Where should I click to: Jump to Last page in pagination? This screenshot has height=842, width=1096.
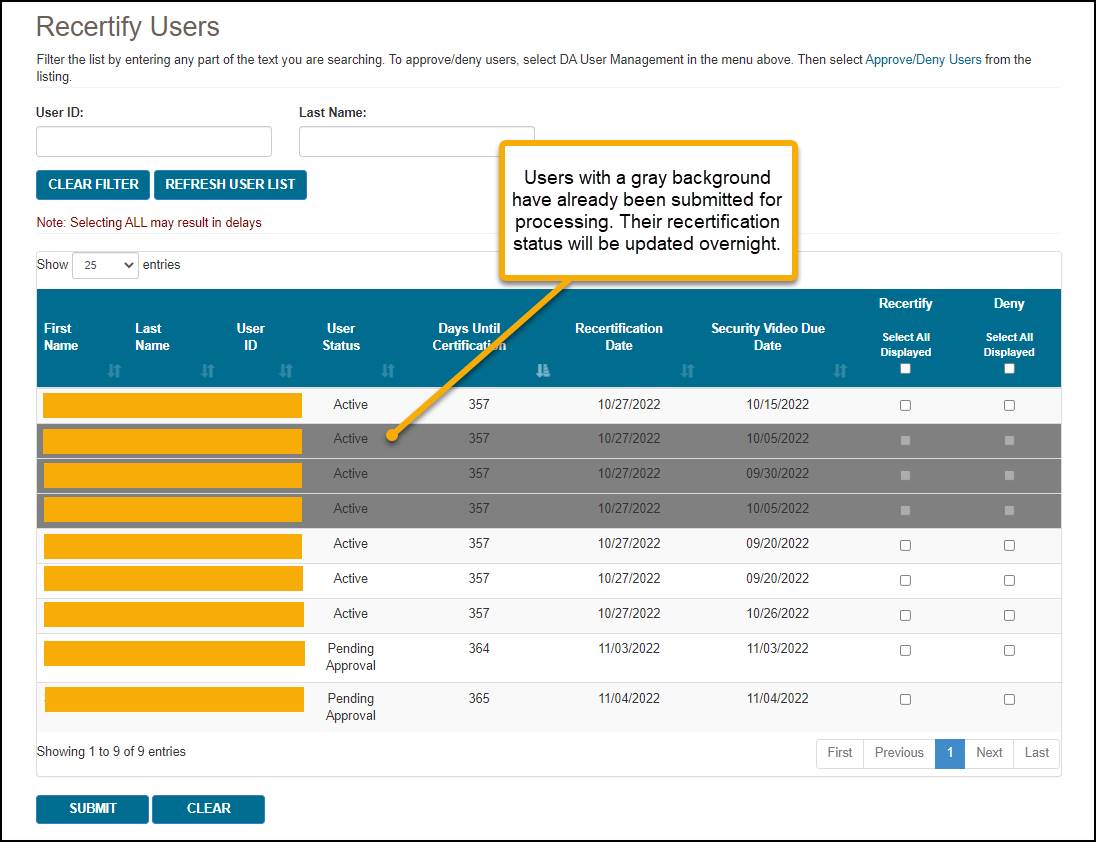[1037, 753]
